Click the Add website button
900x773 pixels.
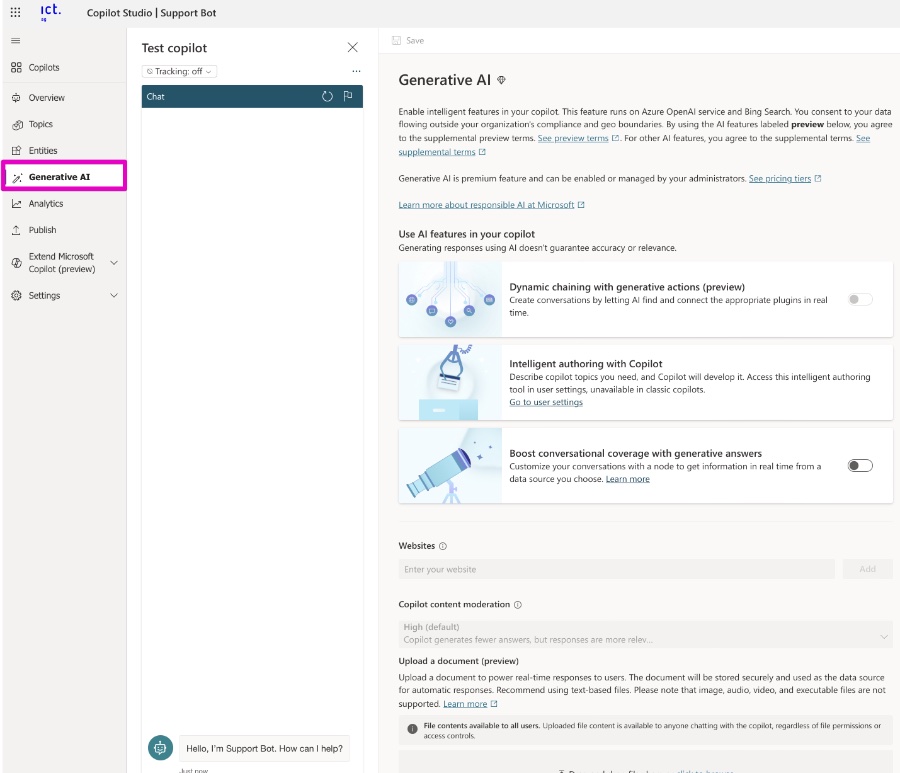click(x=867, y=569)
